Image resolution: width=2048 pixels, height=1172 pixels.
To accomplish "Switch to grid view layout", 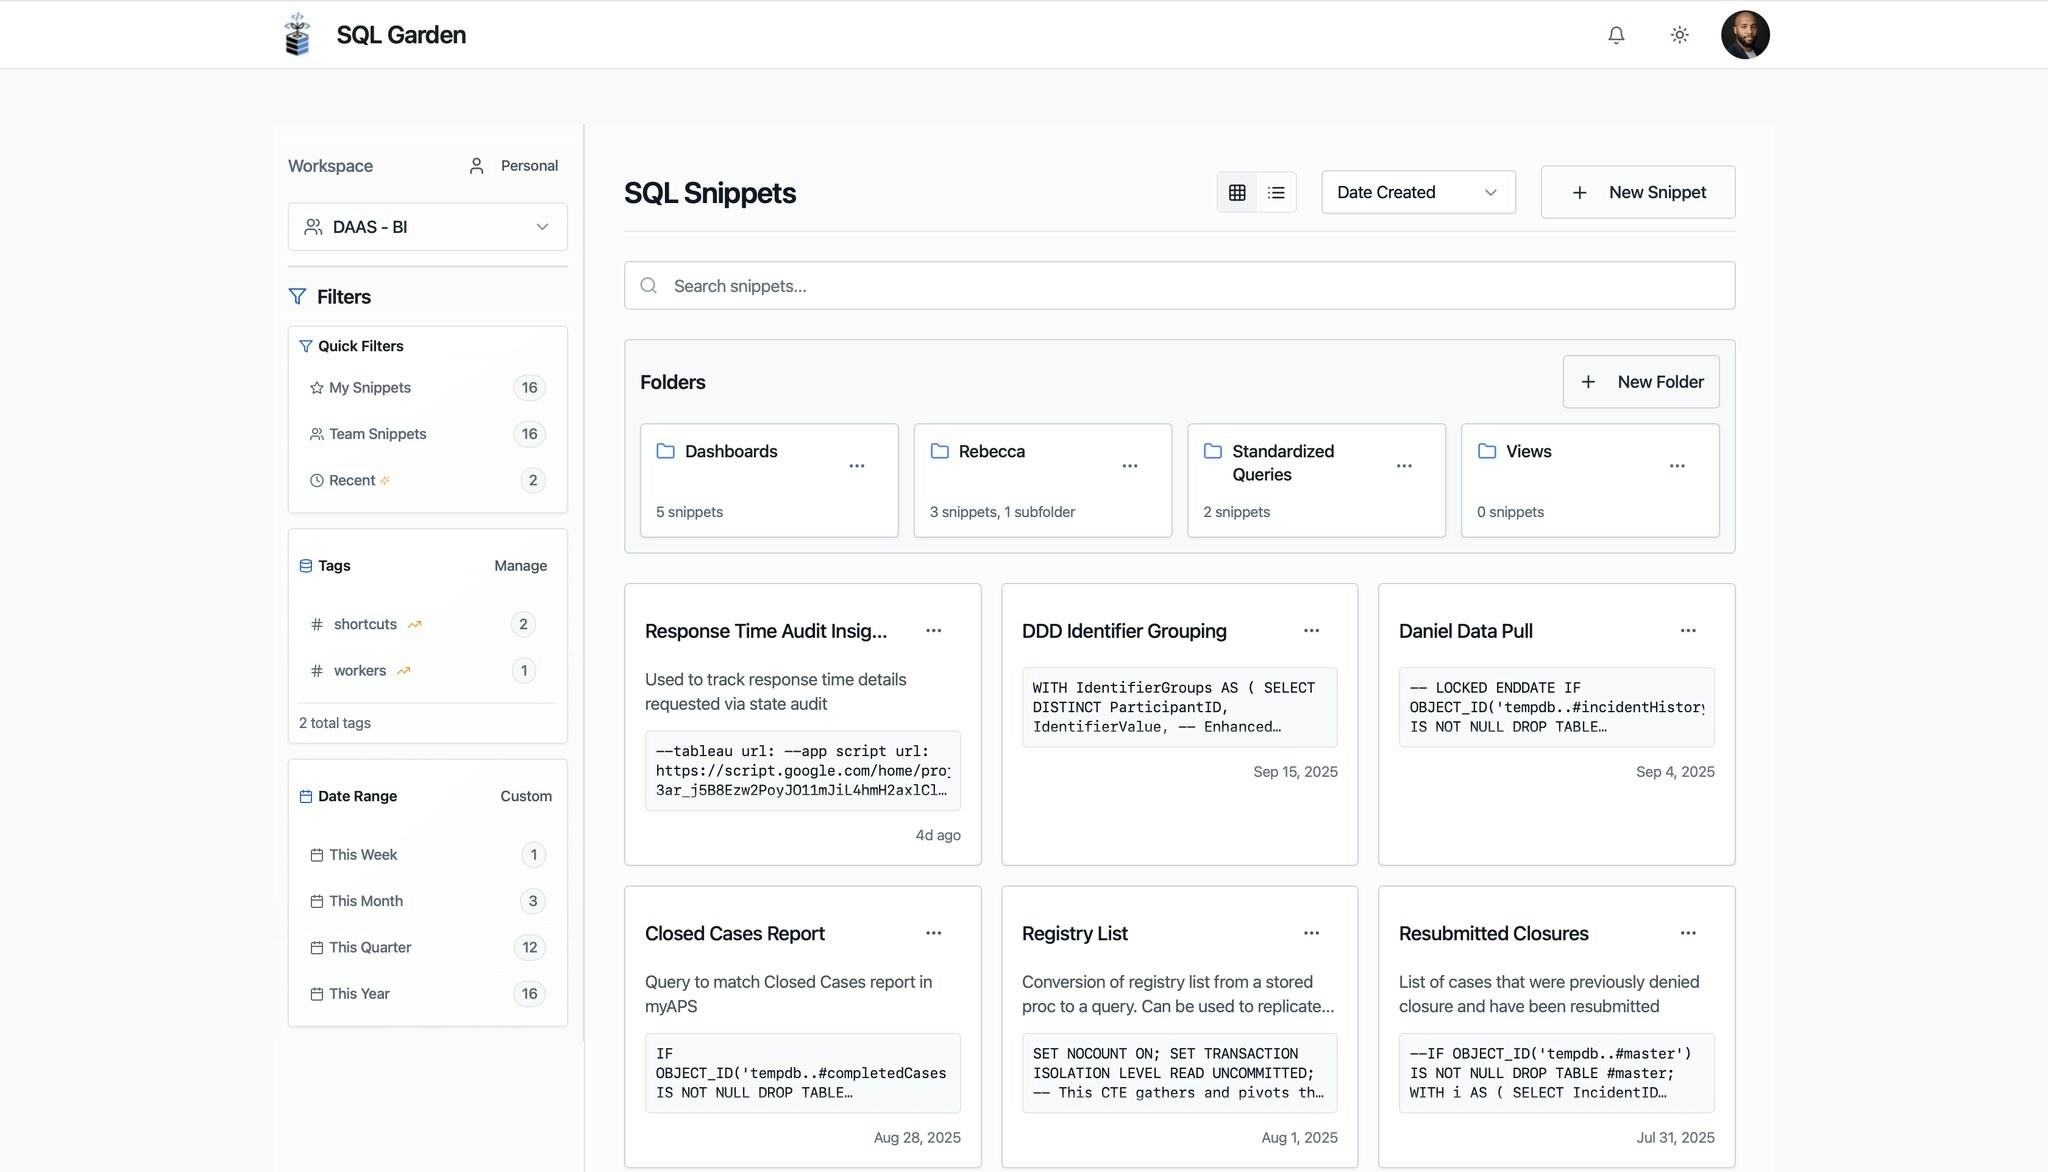I will (x=1237, y=192).
